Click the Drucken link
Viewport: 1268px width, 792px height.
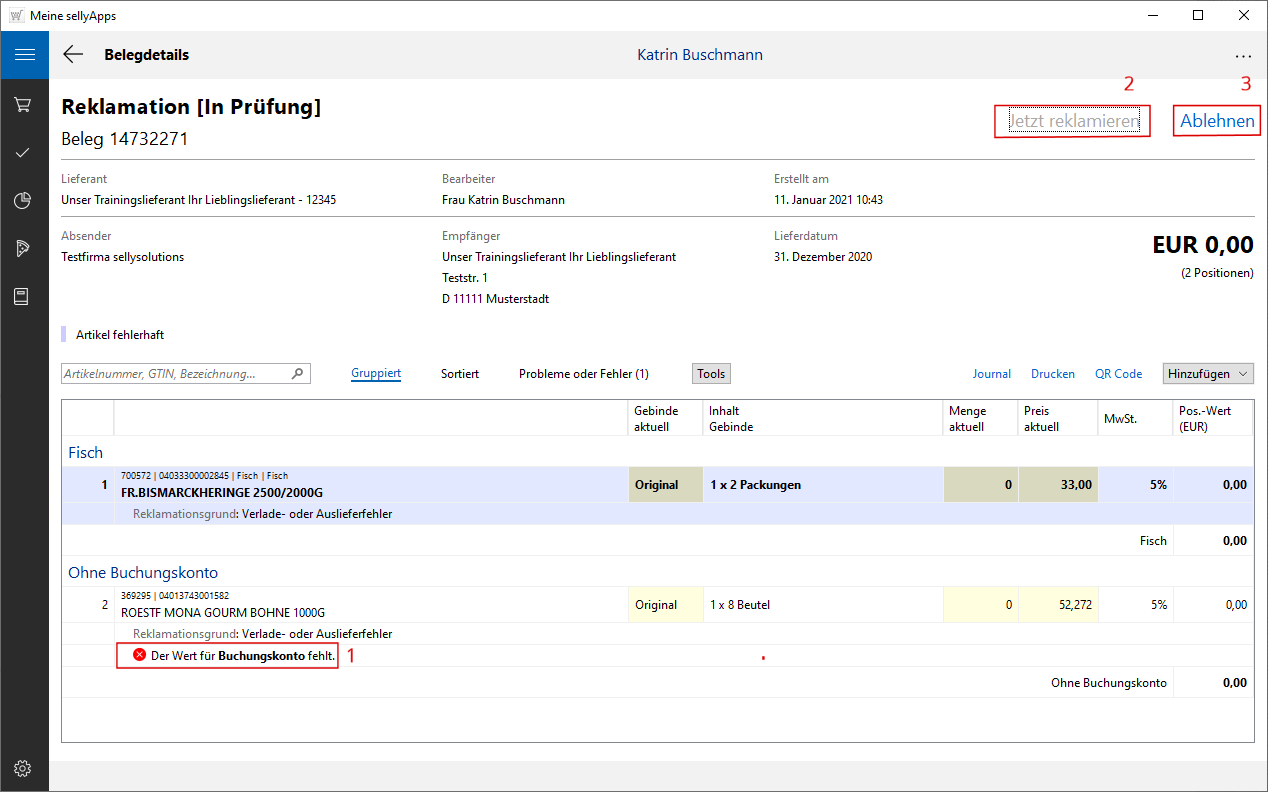pos(1052,374)
